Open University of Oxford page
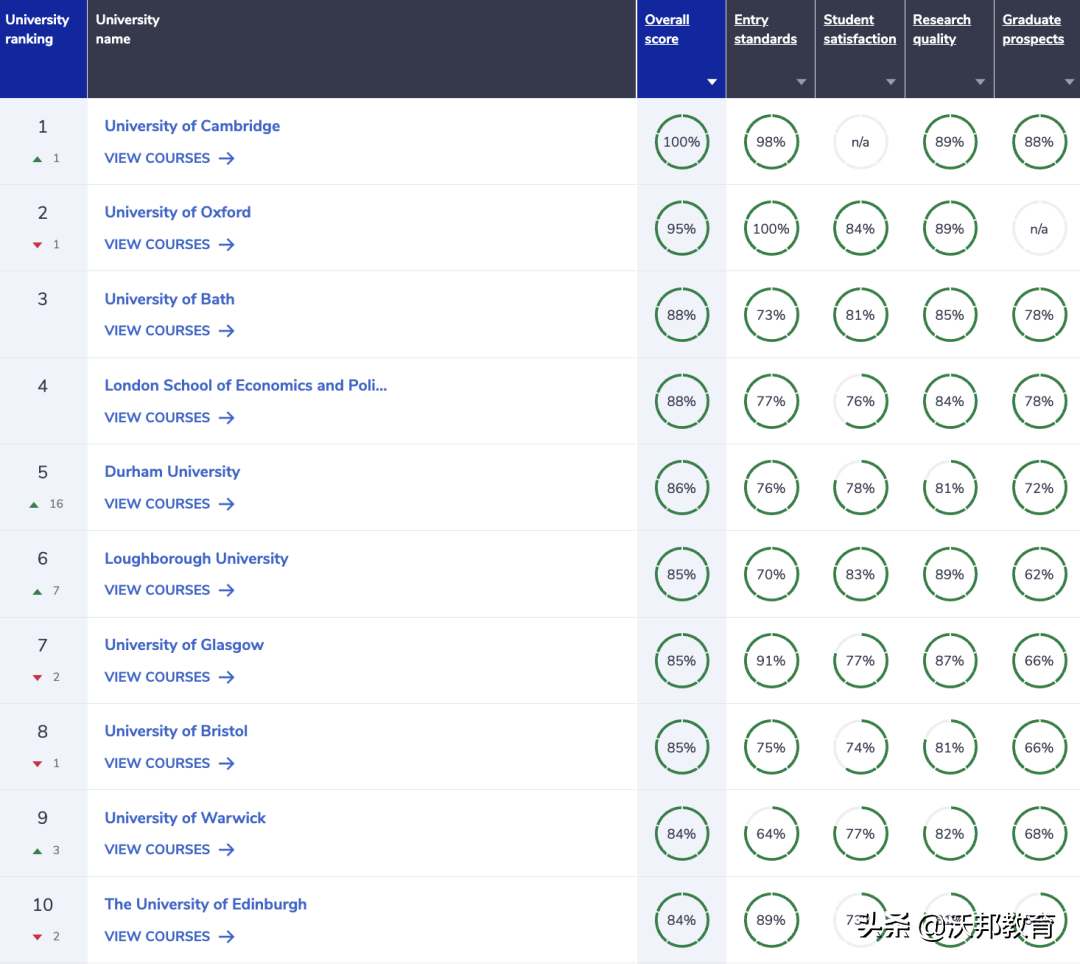Screen dimensions: 1080x964 pos(178,212)
